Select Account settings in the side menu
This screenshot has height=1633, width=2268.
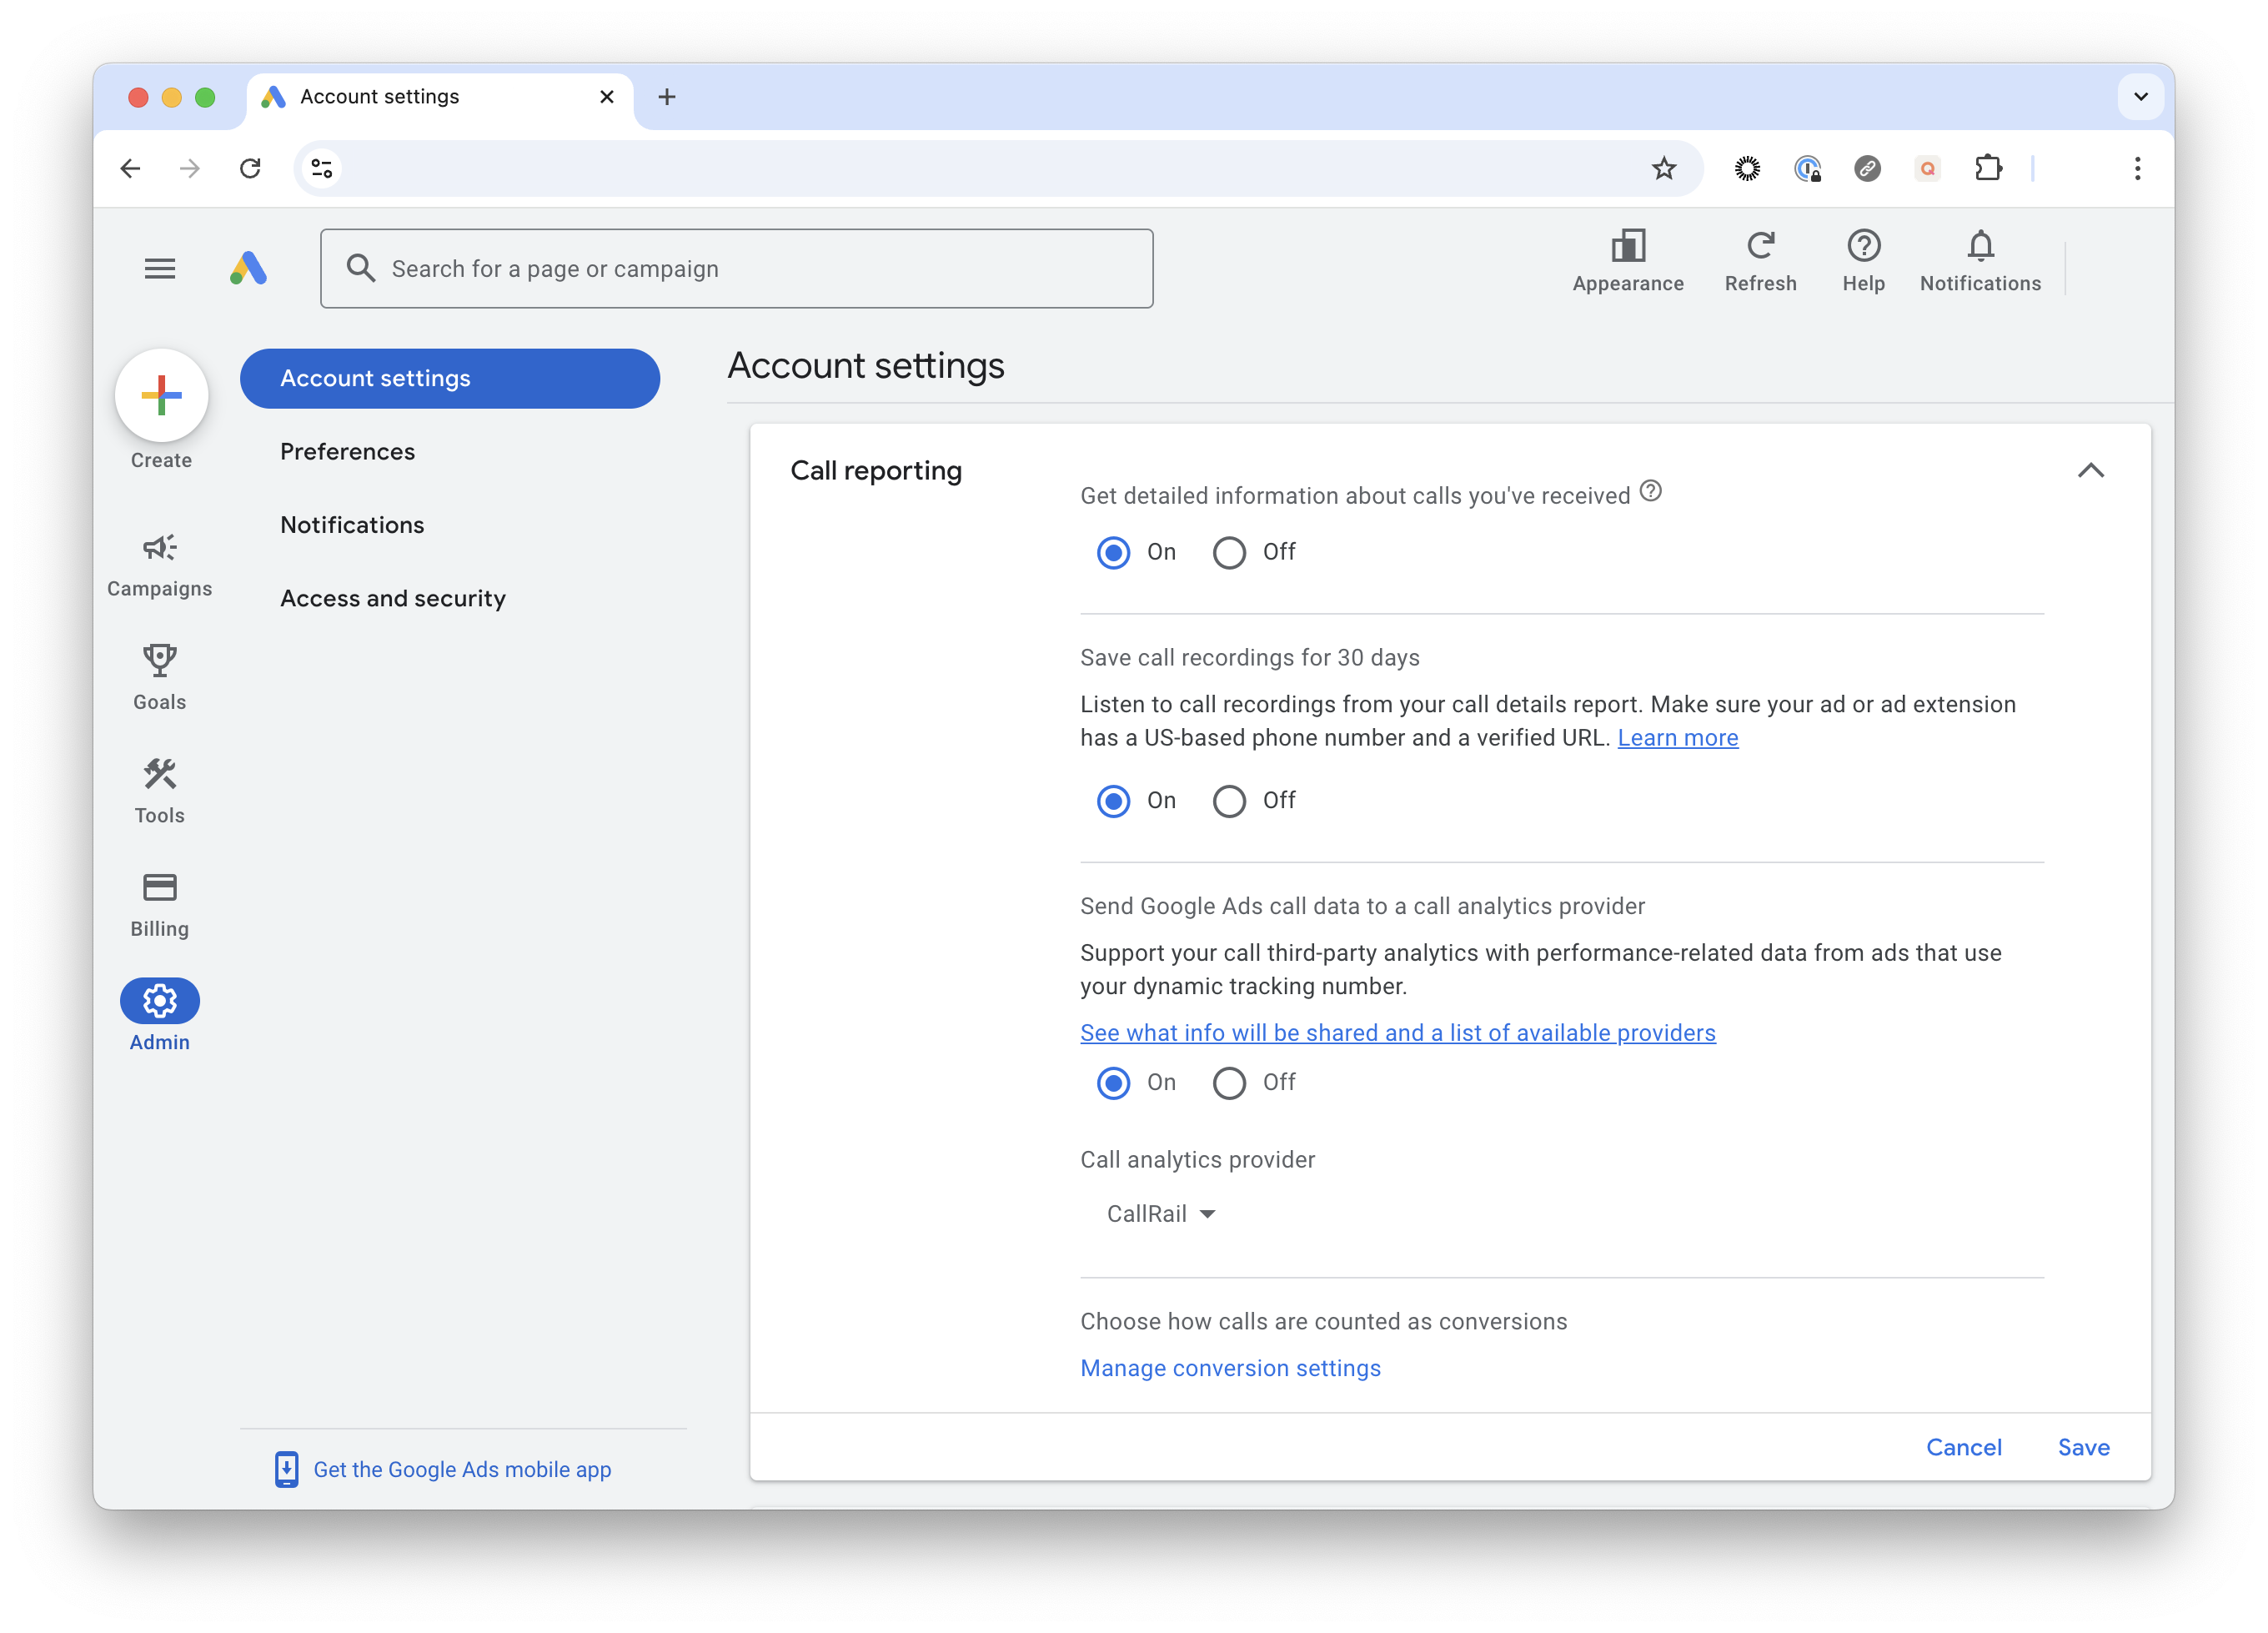point(450,378)
